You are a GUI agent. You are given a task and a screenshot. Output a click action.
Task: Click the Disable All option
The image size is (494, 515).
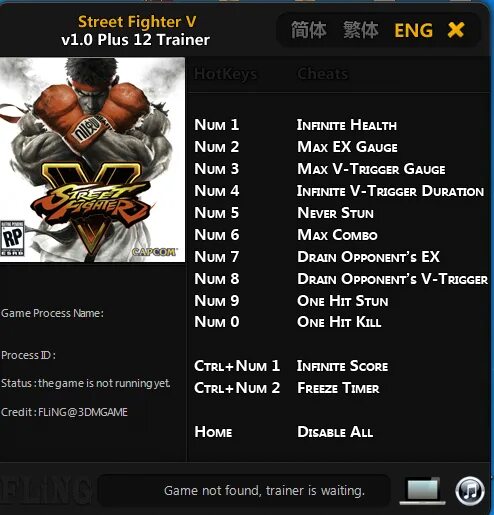[x=335, y=432]
